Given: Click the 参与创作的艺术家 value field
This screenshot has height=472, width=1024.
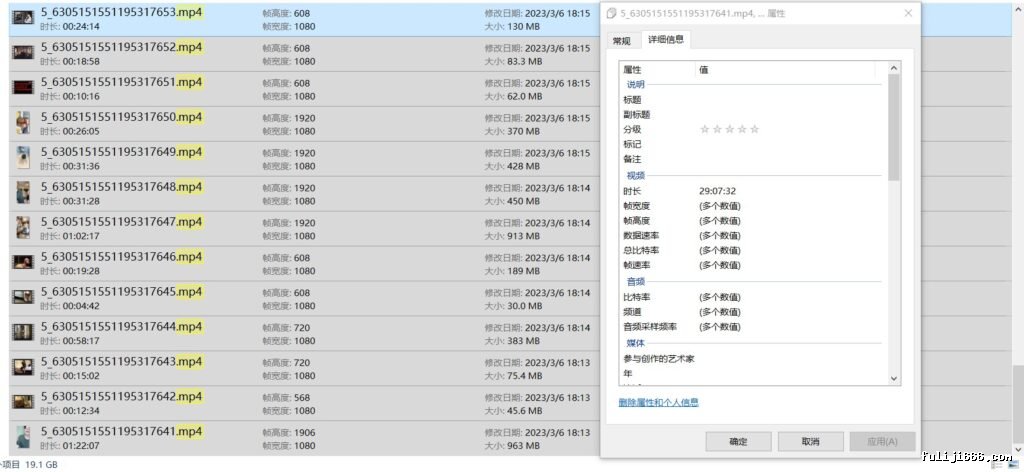Looking at the screenshot, I should (789, 358).
